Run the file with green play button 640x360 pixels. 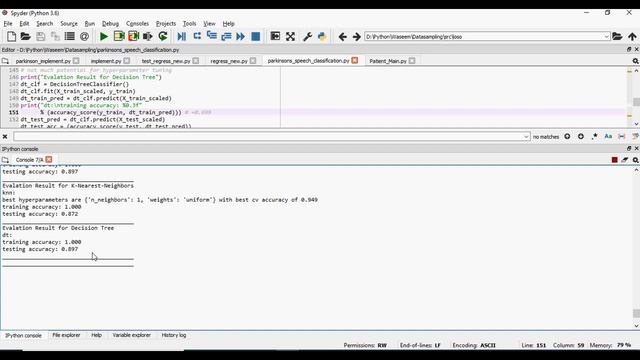(104, 36)
